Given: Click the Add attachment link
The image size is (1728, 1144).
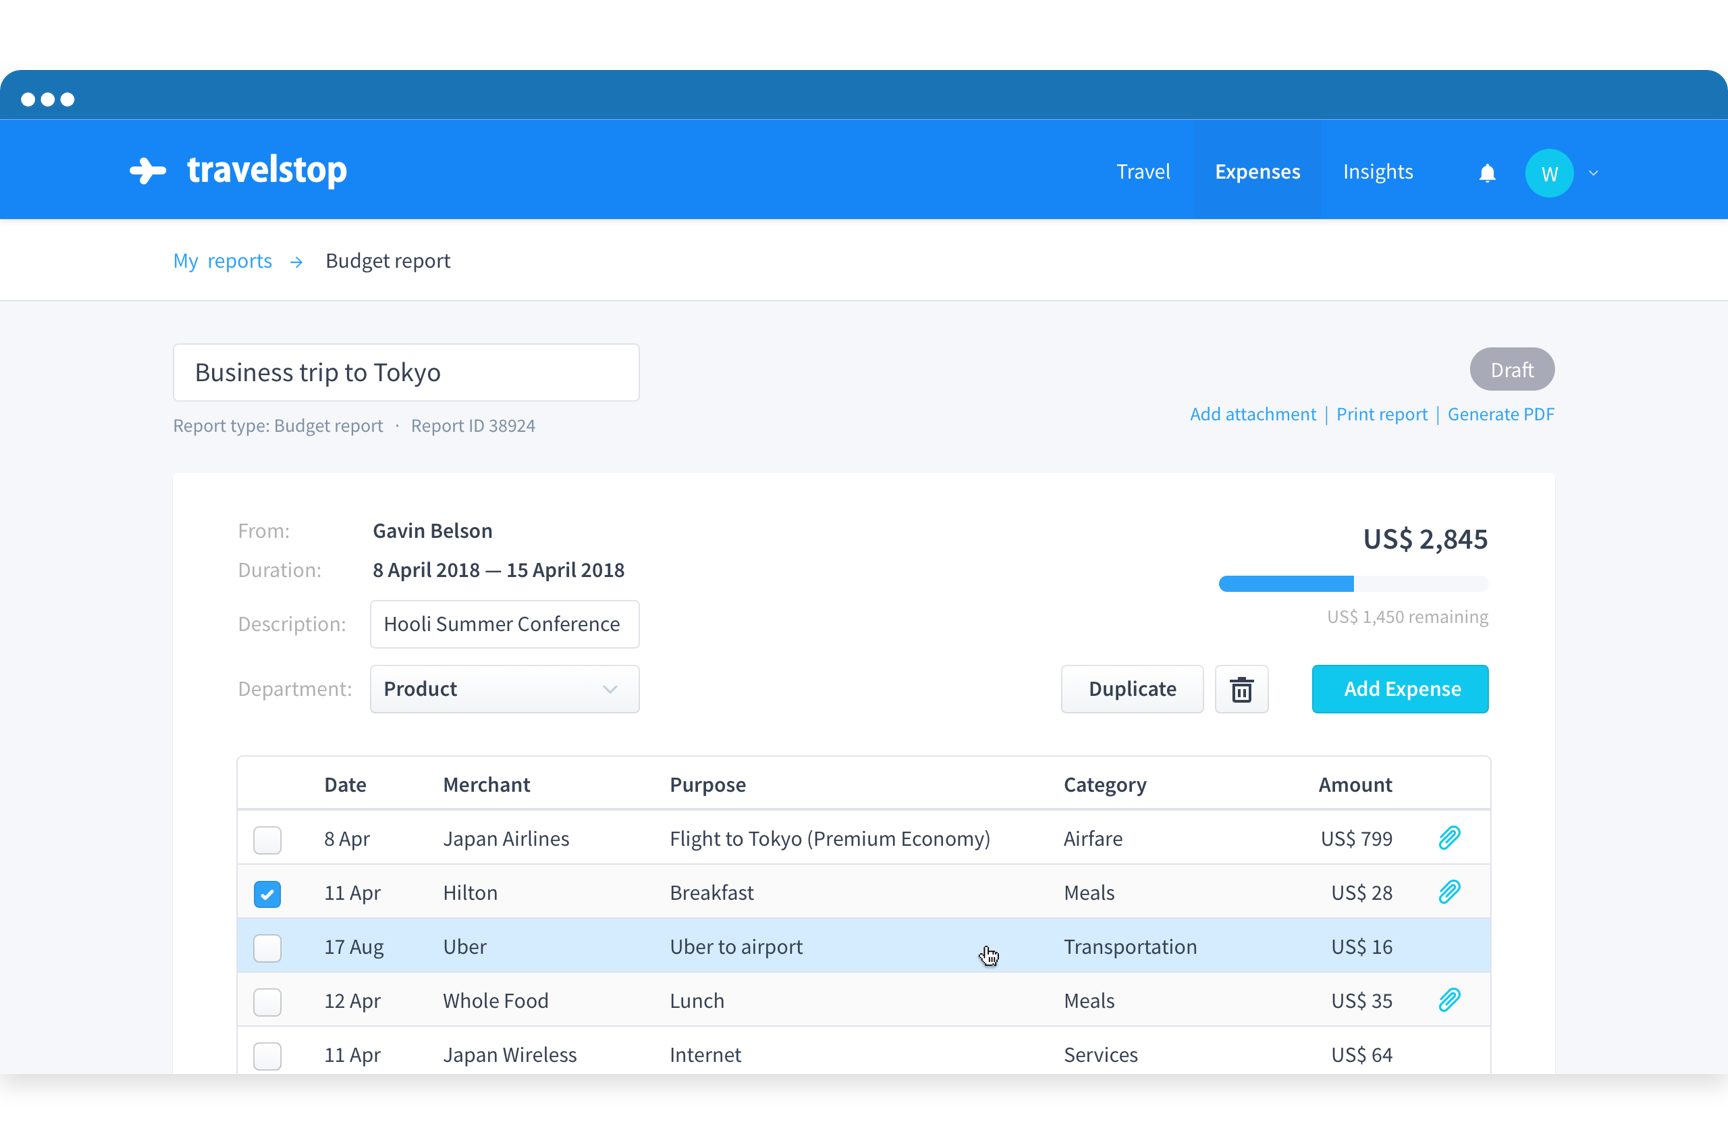Looking at the screenshot, I should click(1252, 414).
